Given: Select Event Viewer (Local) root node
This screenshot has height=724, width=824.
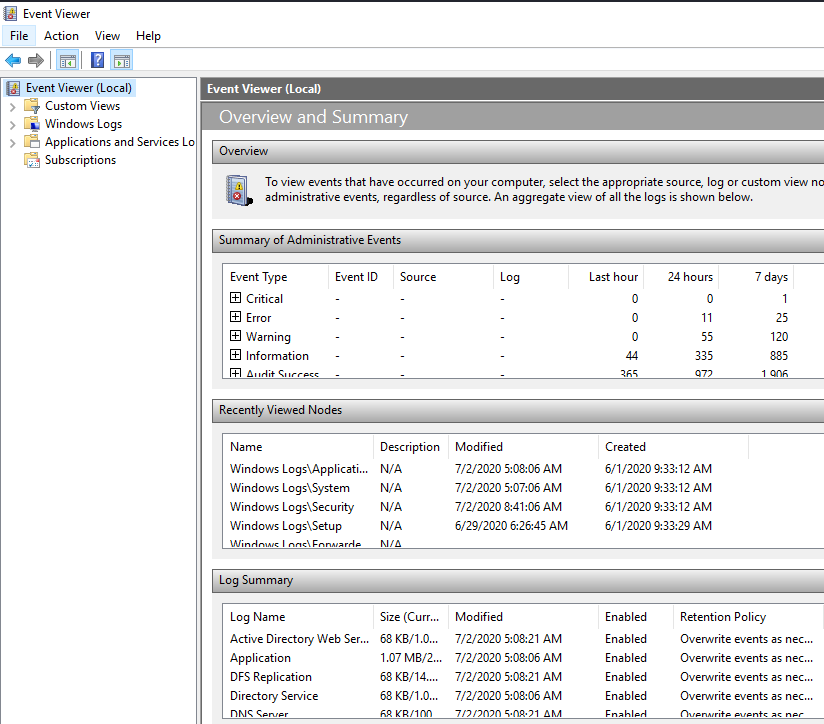Looking at the screenshot, I should coord(78,88).
